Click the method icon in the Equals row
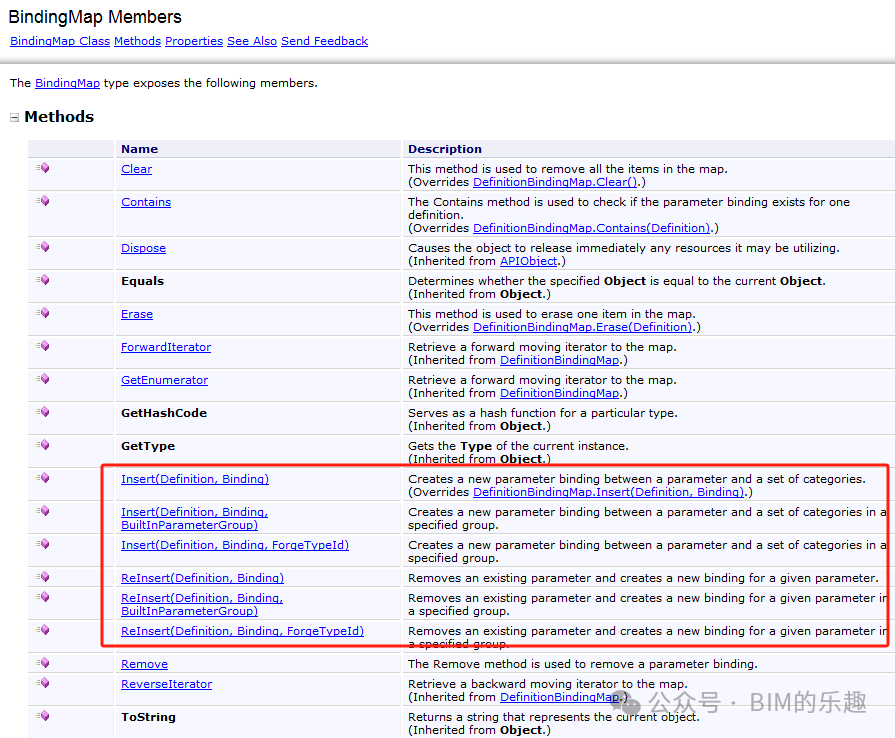The height and width of the screenshot is (738, 895). (x=43, y=280)
